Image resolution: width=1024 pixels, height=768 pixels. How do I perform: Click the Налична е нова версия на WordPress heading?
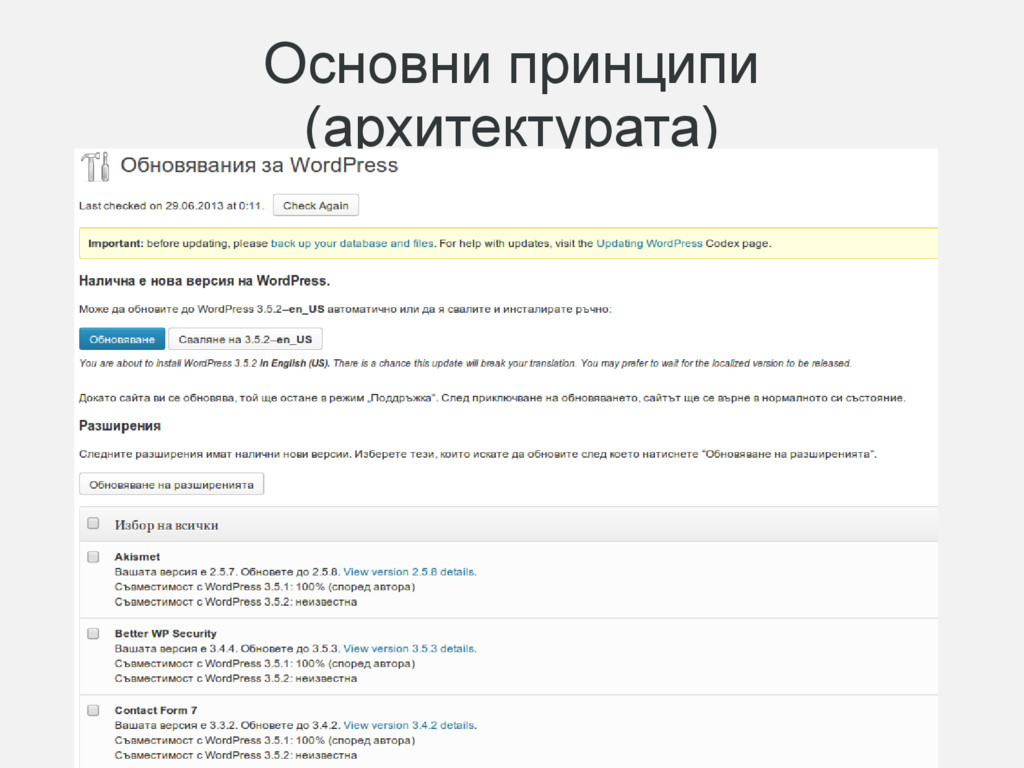204,281
